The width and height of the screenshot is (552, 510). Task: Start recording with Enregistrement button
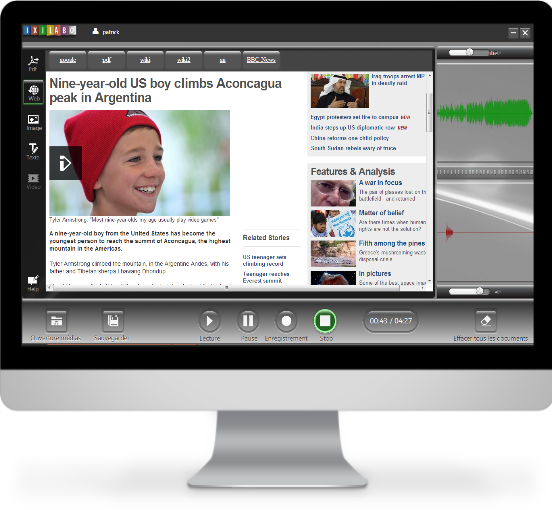pos(286,321)
